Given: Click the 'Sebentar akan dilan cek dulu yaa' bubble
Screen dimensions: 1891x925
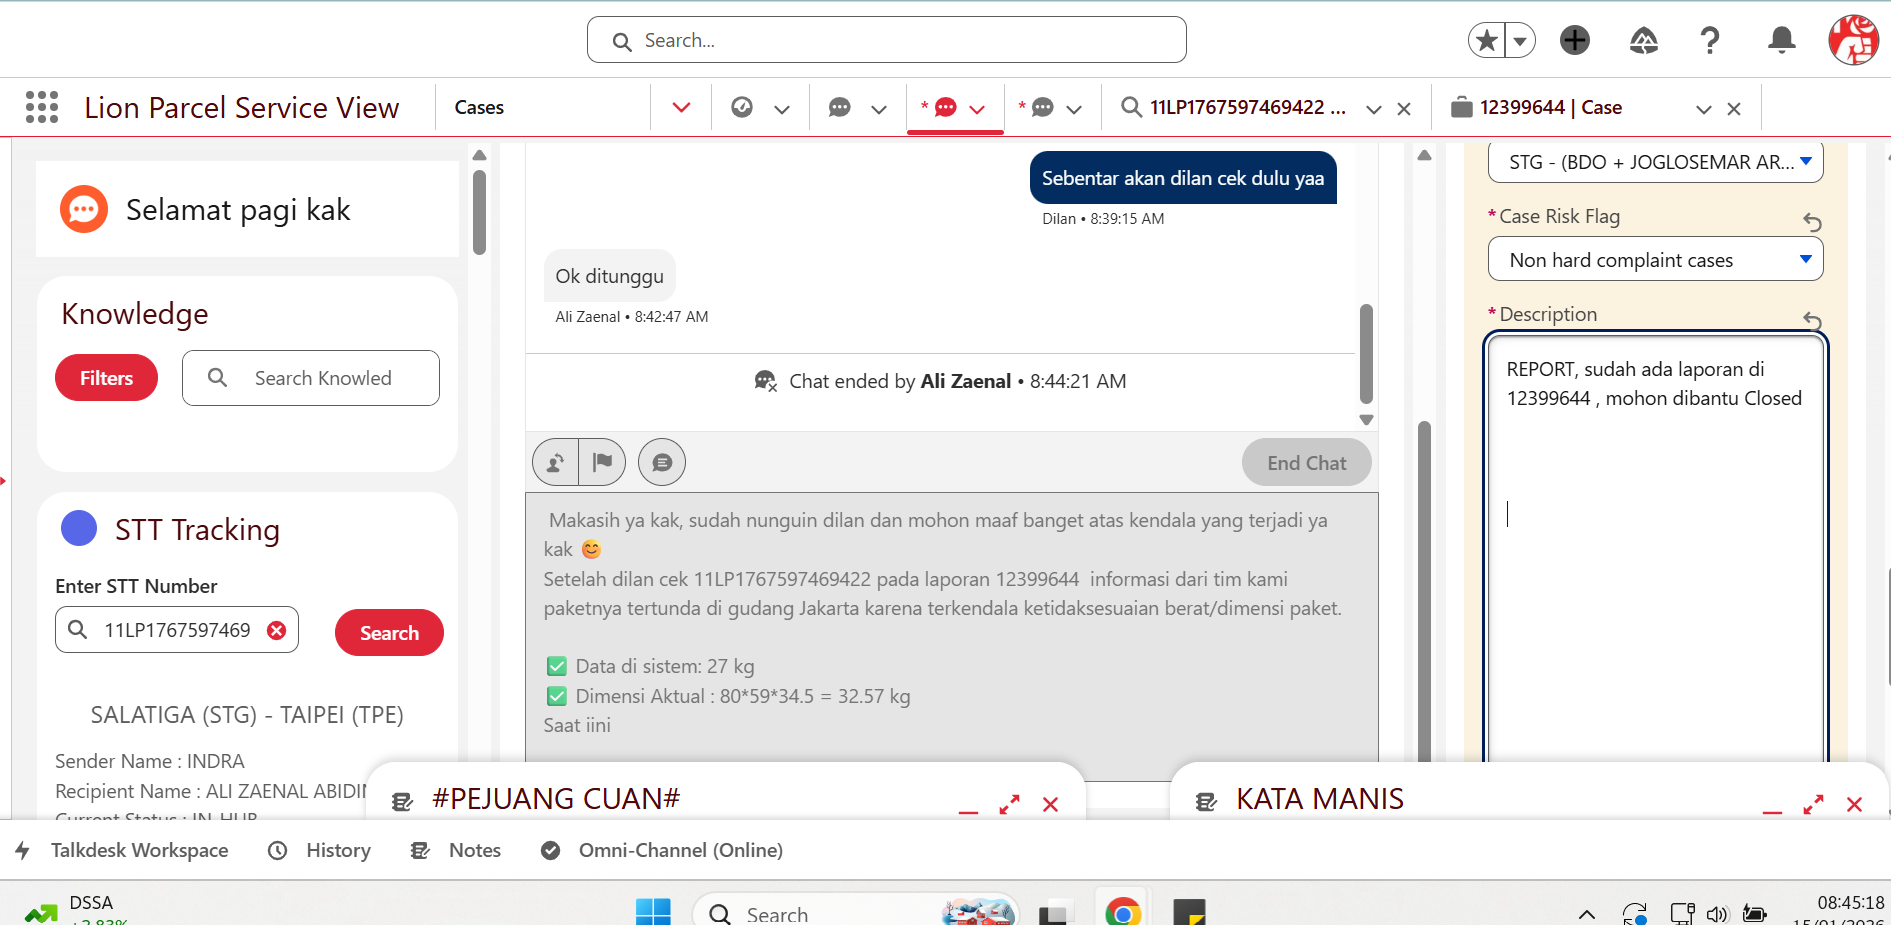Looking at the screenshot, I should 1183,178.
